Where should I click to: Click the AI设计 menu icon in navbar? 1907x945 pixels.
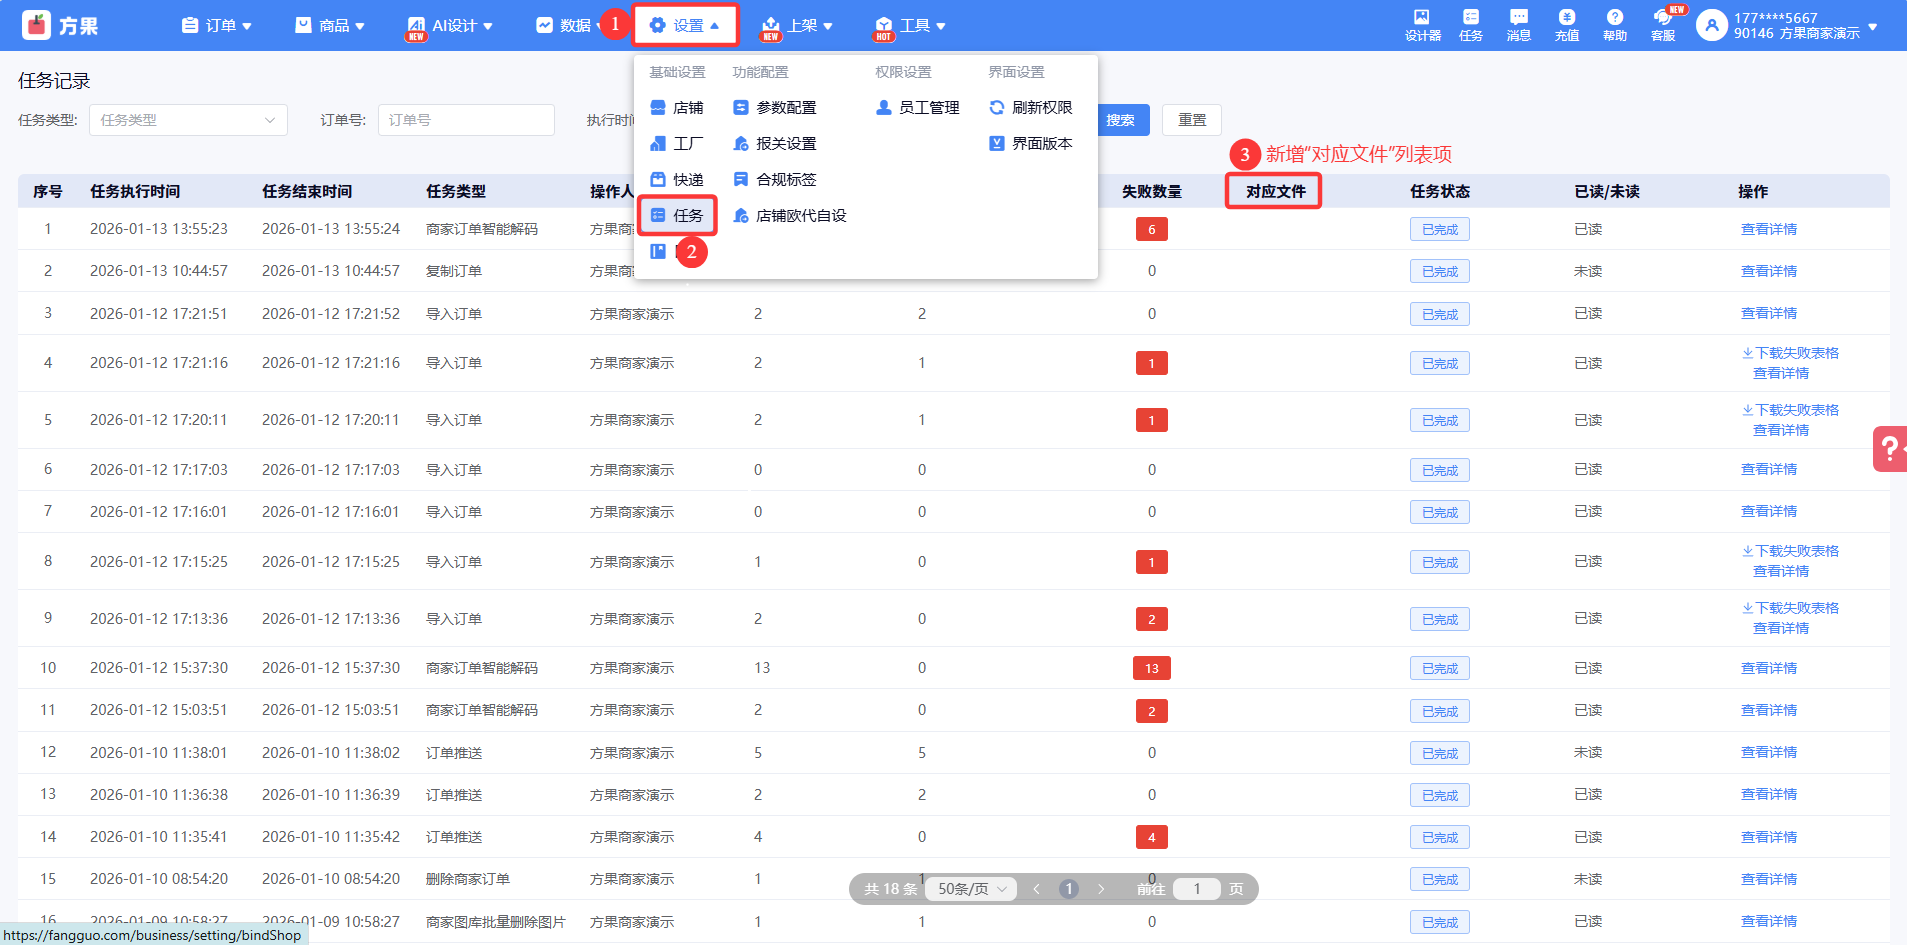coord(416,25)
